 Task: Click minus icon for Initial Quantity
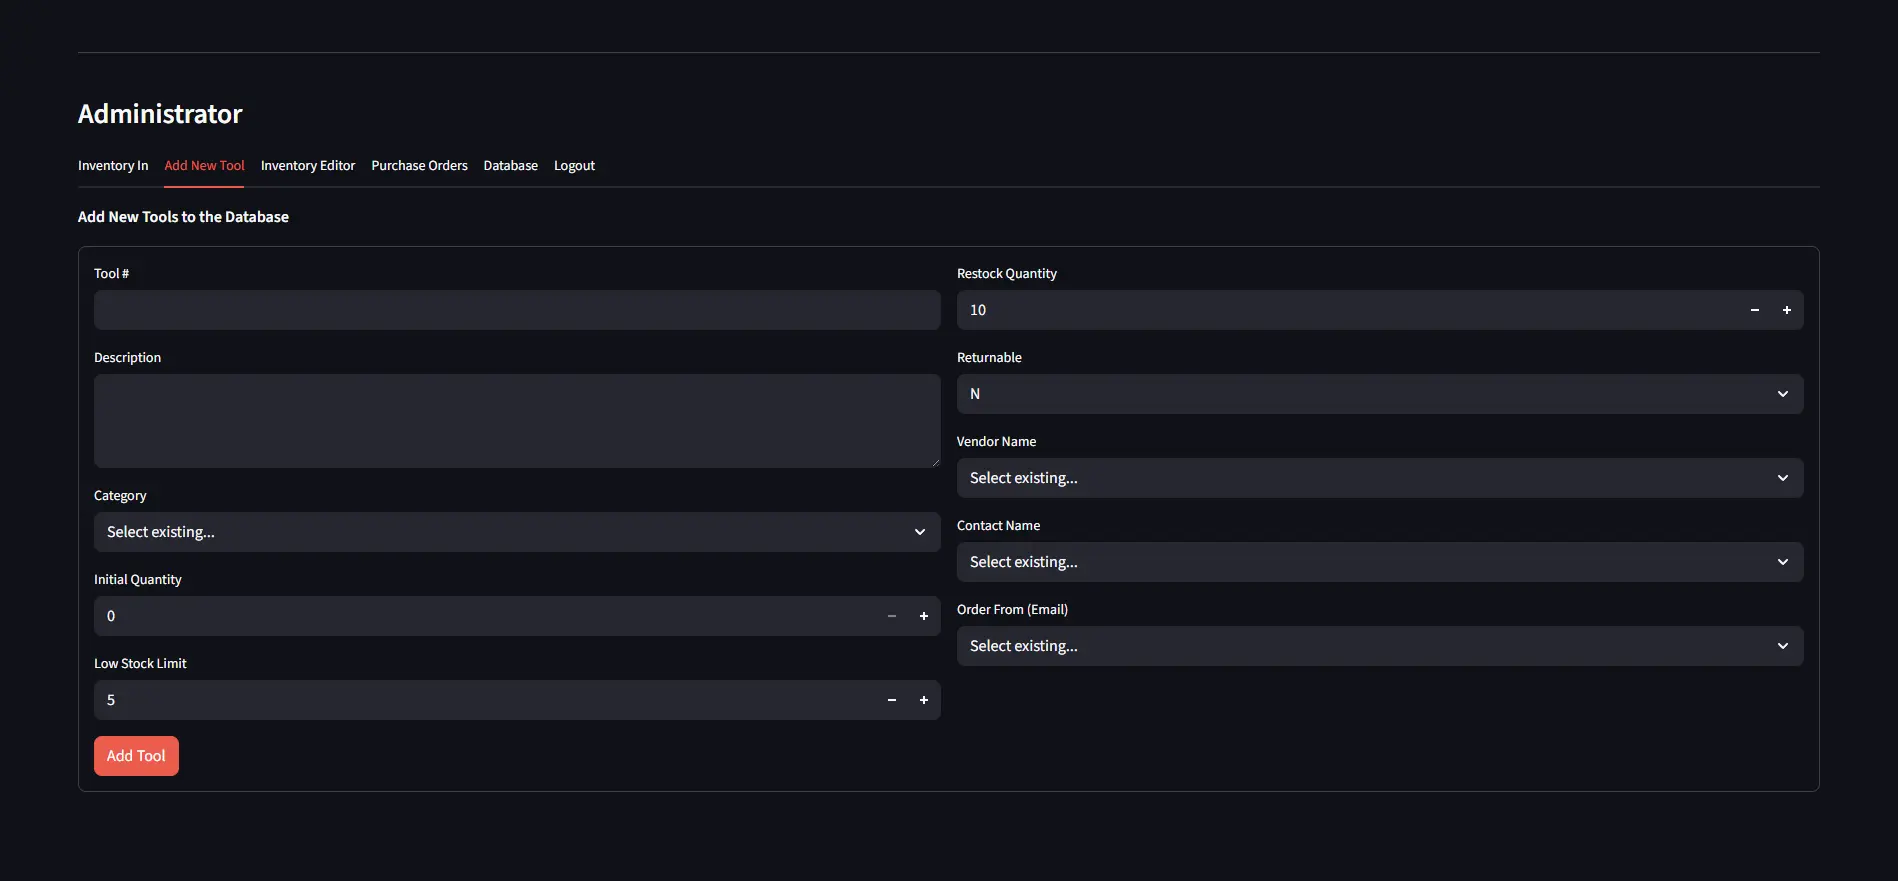tap(891, 616)
